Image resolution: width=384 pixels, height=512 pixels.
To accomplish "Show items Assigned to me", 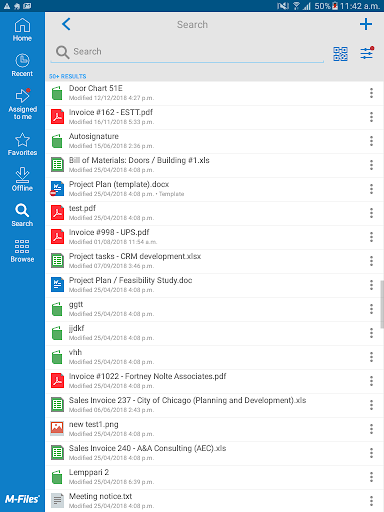I will (x=22, y=104).
